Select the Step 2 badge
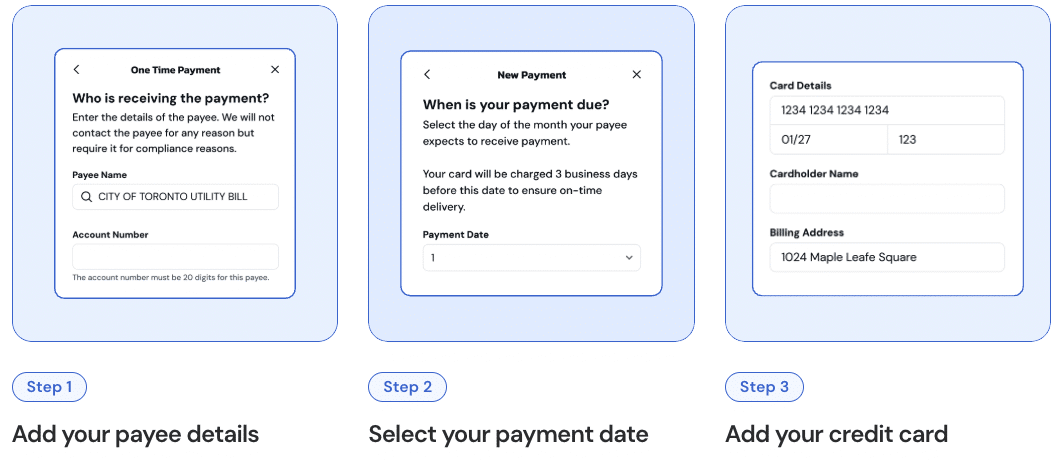Image resolution: width=1056 pixels, height=460 pixels. pos(407,387)
